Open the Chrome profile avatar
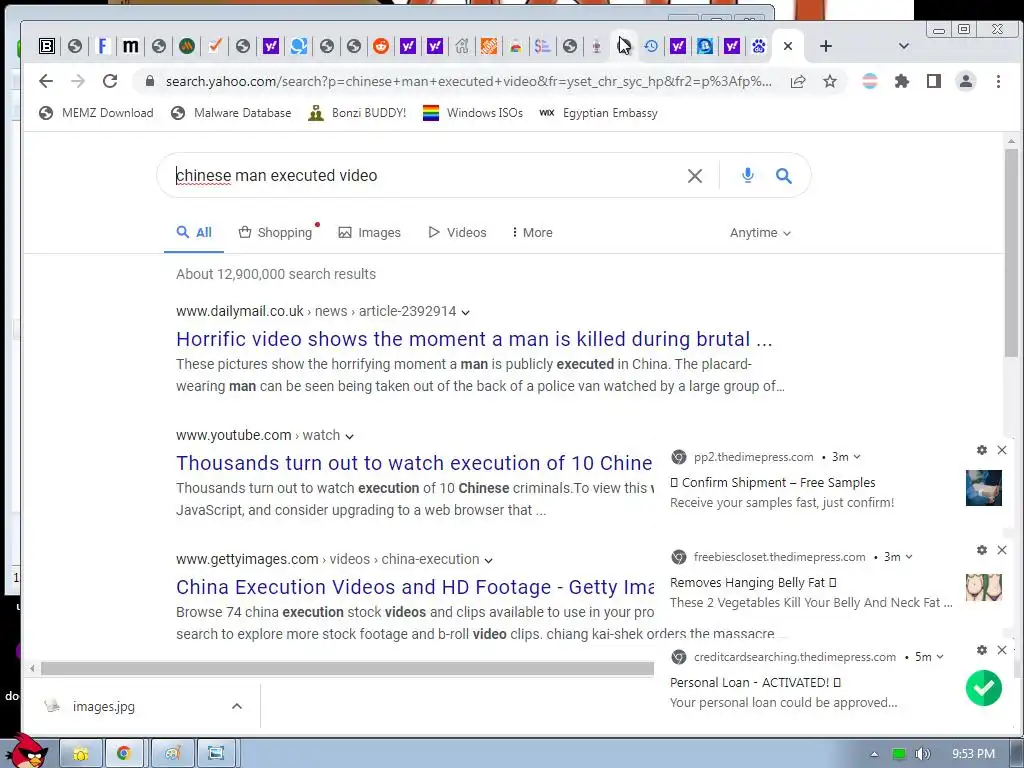Image resolution: width=1024 pixels, height=768 pixels. 965,81
